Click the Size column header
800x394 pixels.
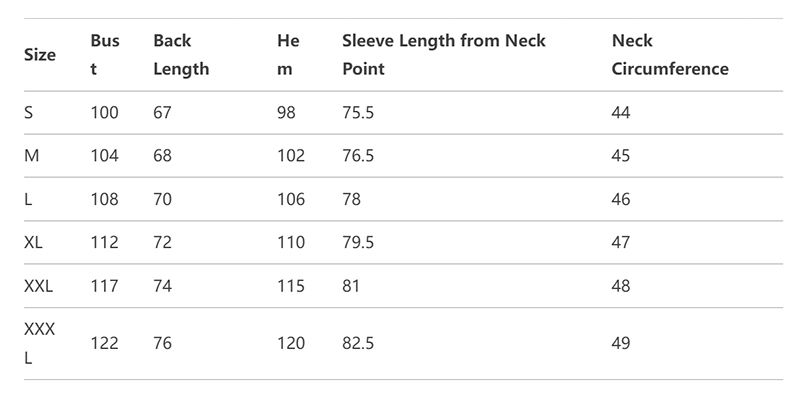point(40,55)
